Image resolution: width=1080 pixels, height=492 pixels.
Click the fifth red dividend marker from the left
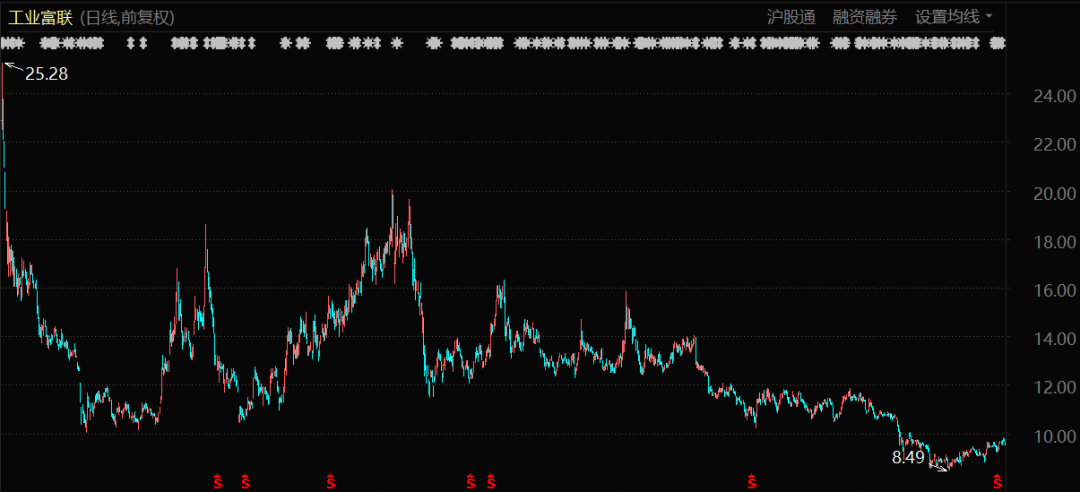click(491, 482)
